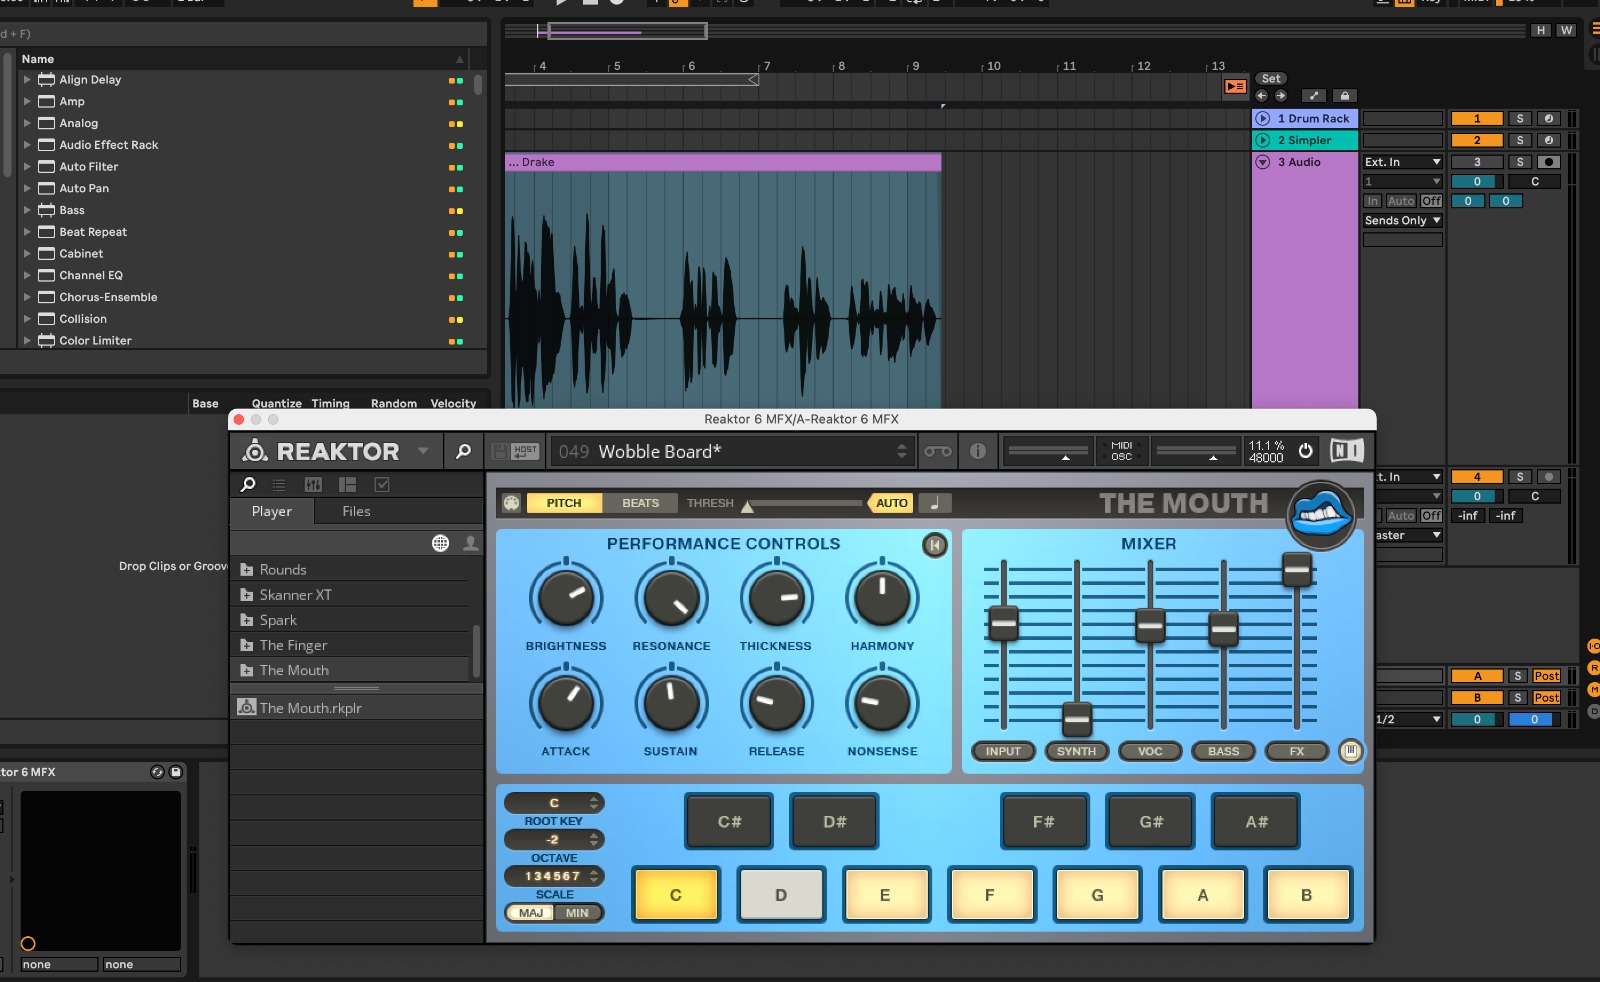Change the OCTAVE -2 selector
This screenshot has width=1600, height=982.
[554, 840]
